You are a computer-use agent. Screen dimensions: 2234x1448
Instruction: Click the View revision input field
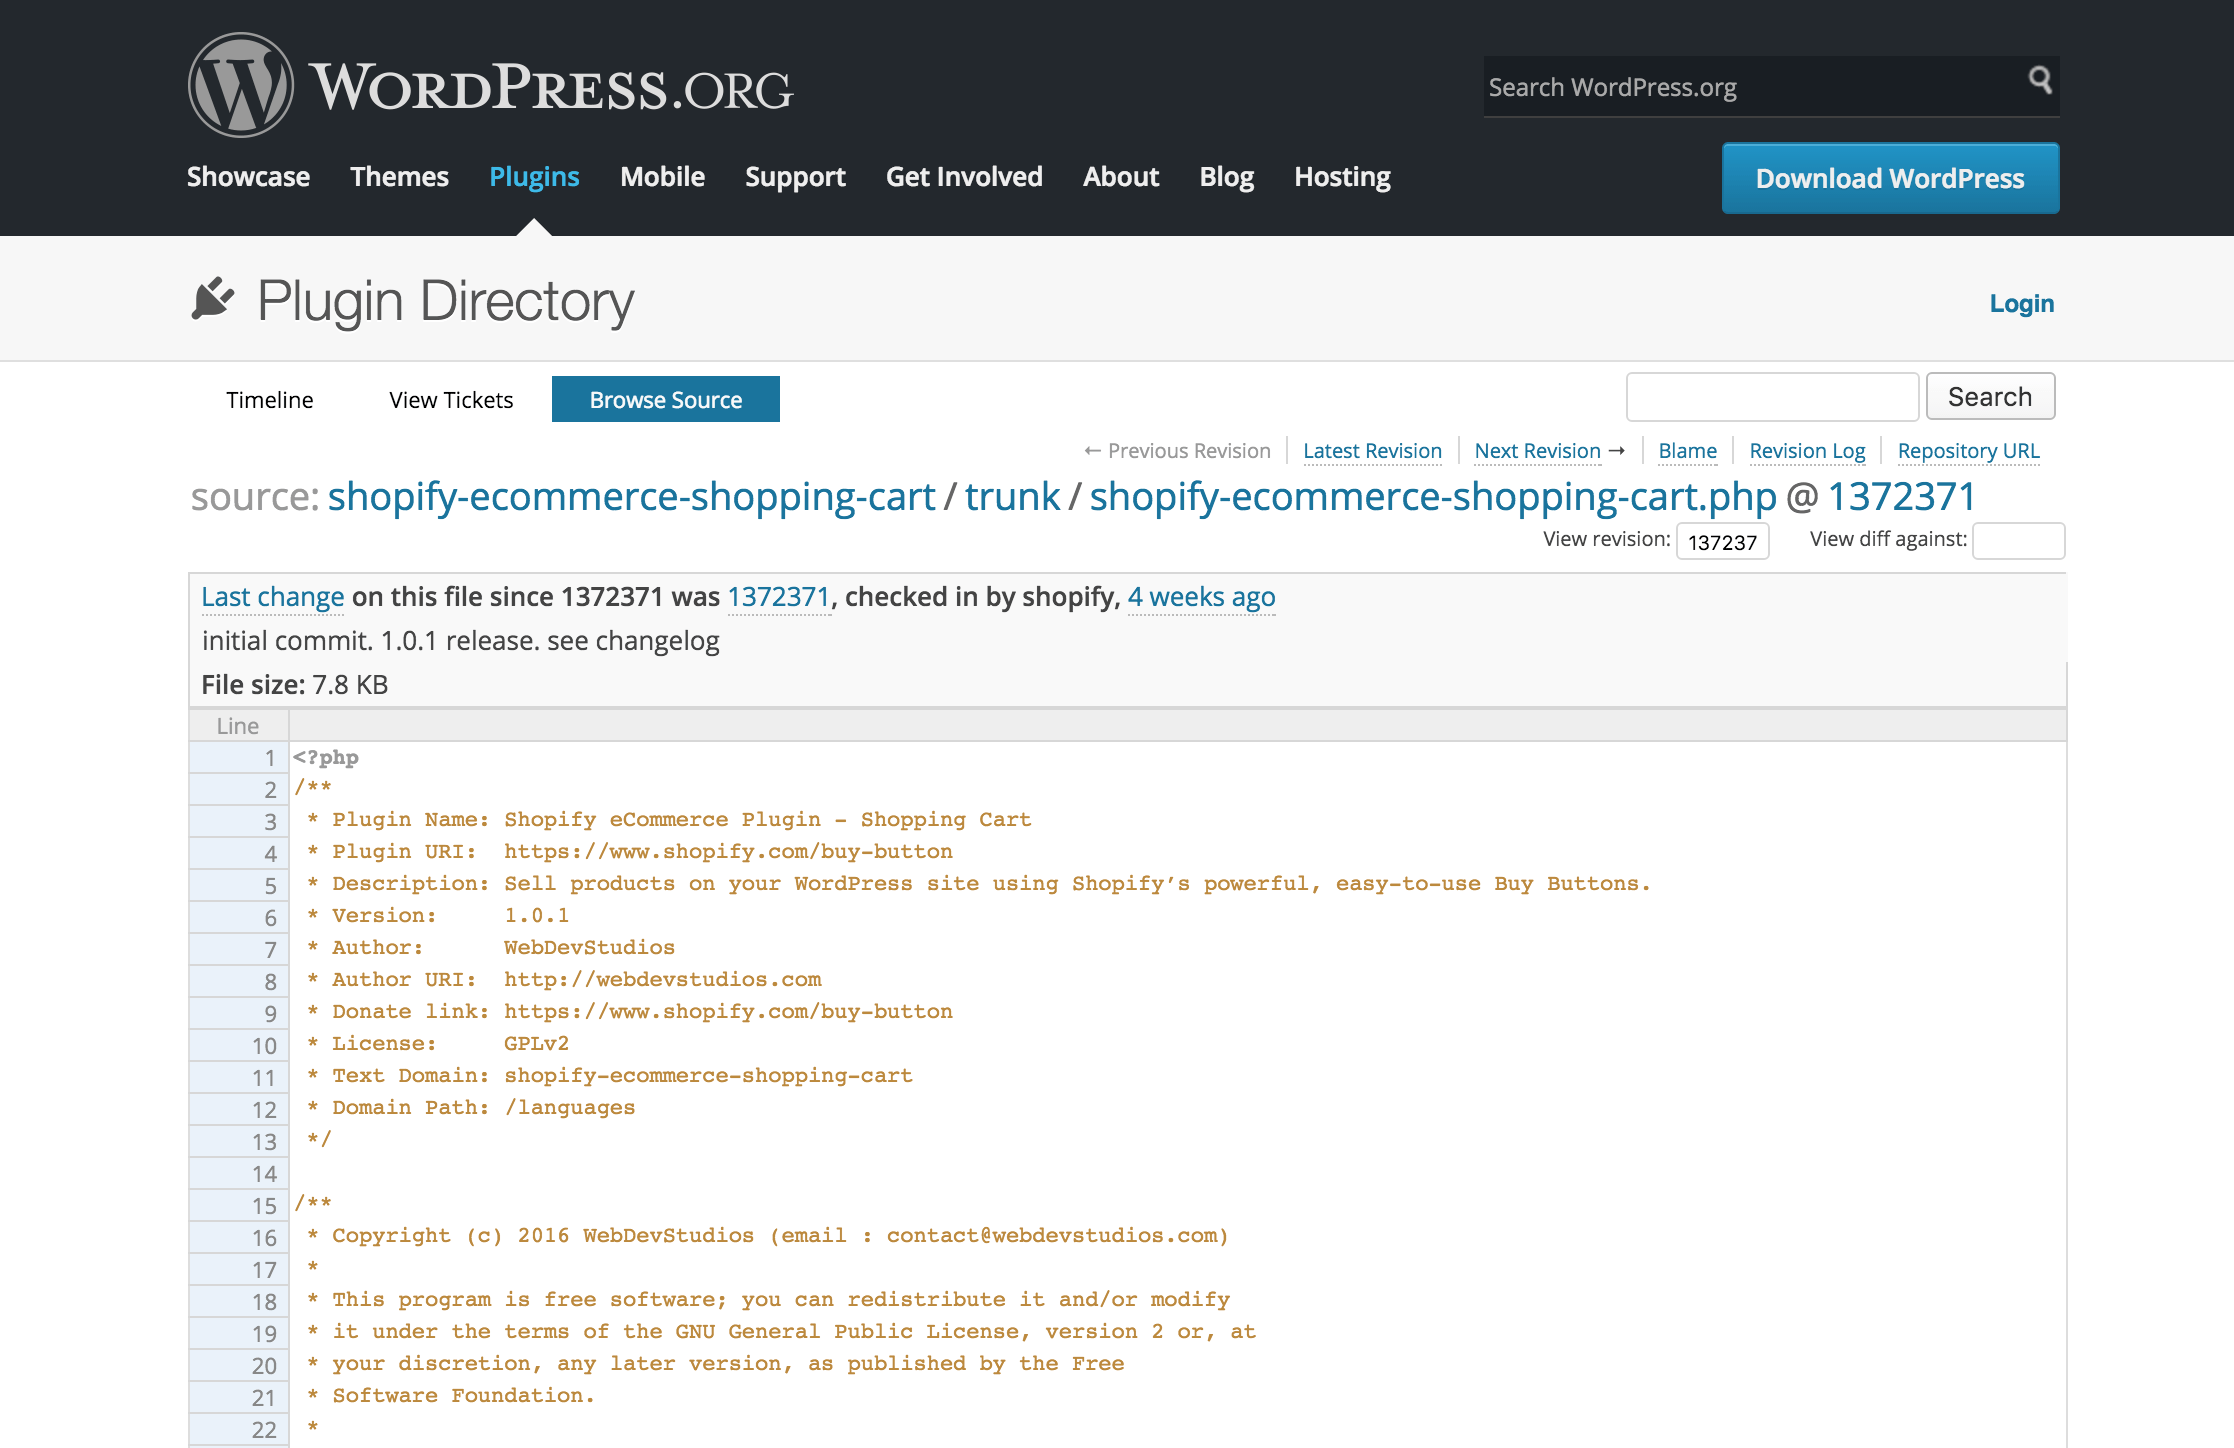pyautogui.click(x=1722, y=541)
